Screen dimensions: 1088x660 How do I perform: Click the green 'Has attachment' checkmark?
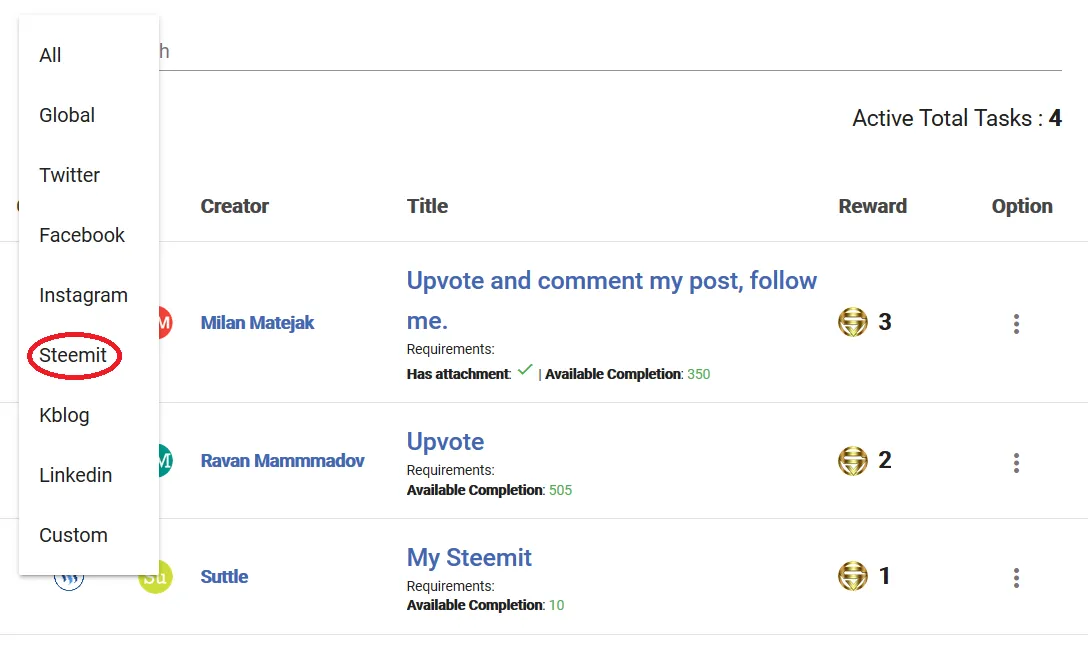coord(525,370)
